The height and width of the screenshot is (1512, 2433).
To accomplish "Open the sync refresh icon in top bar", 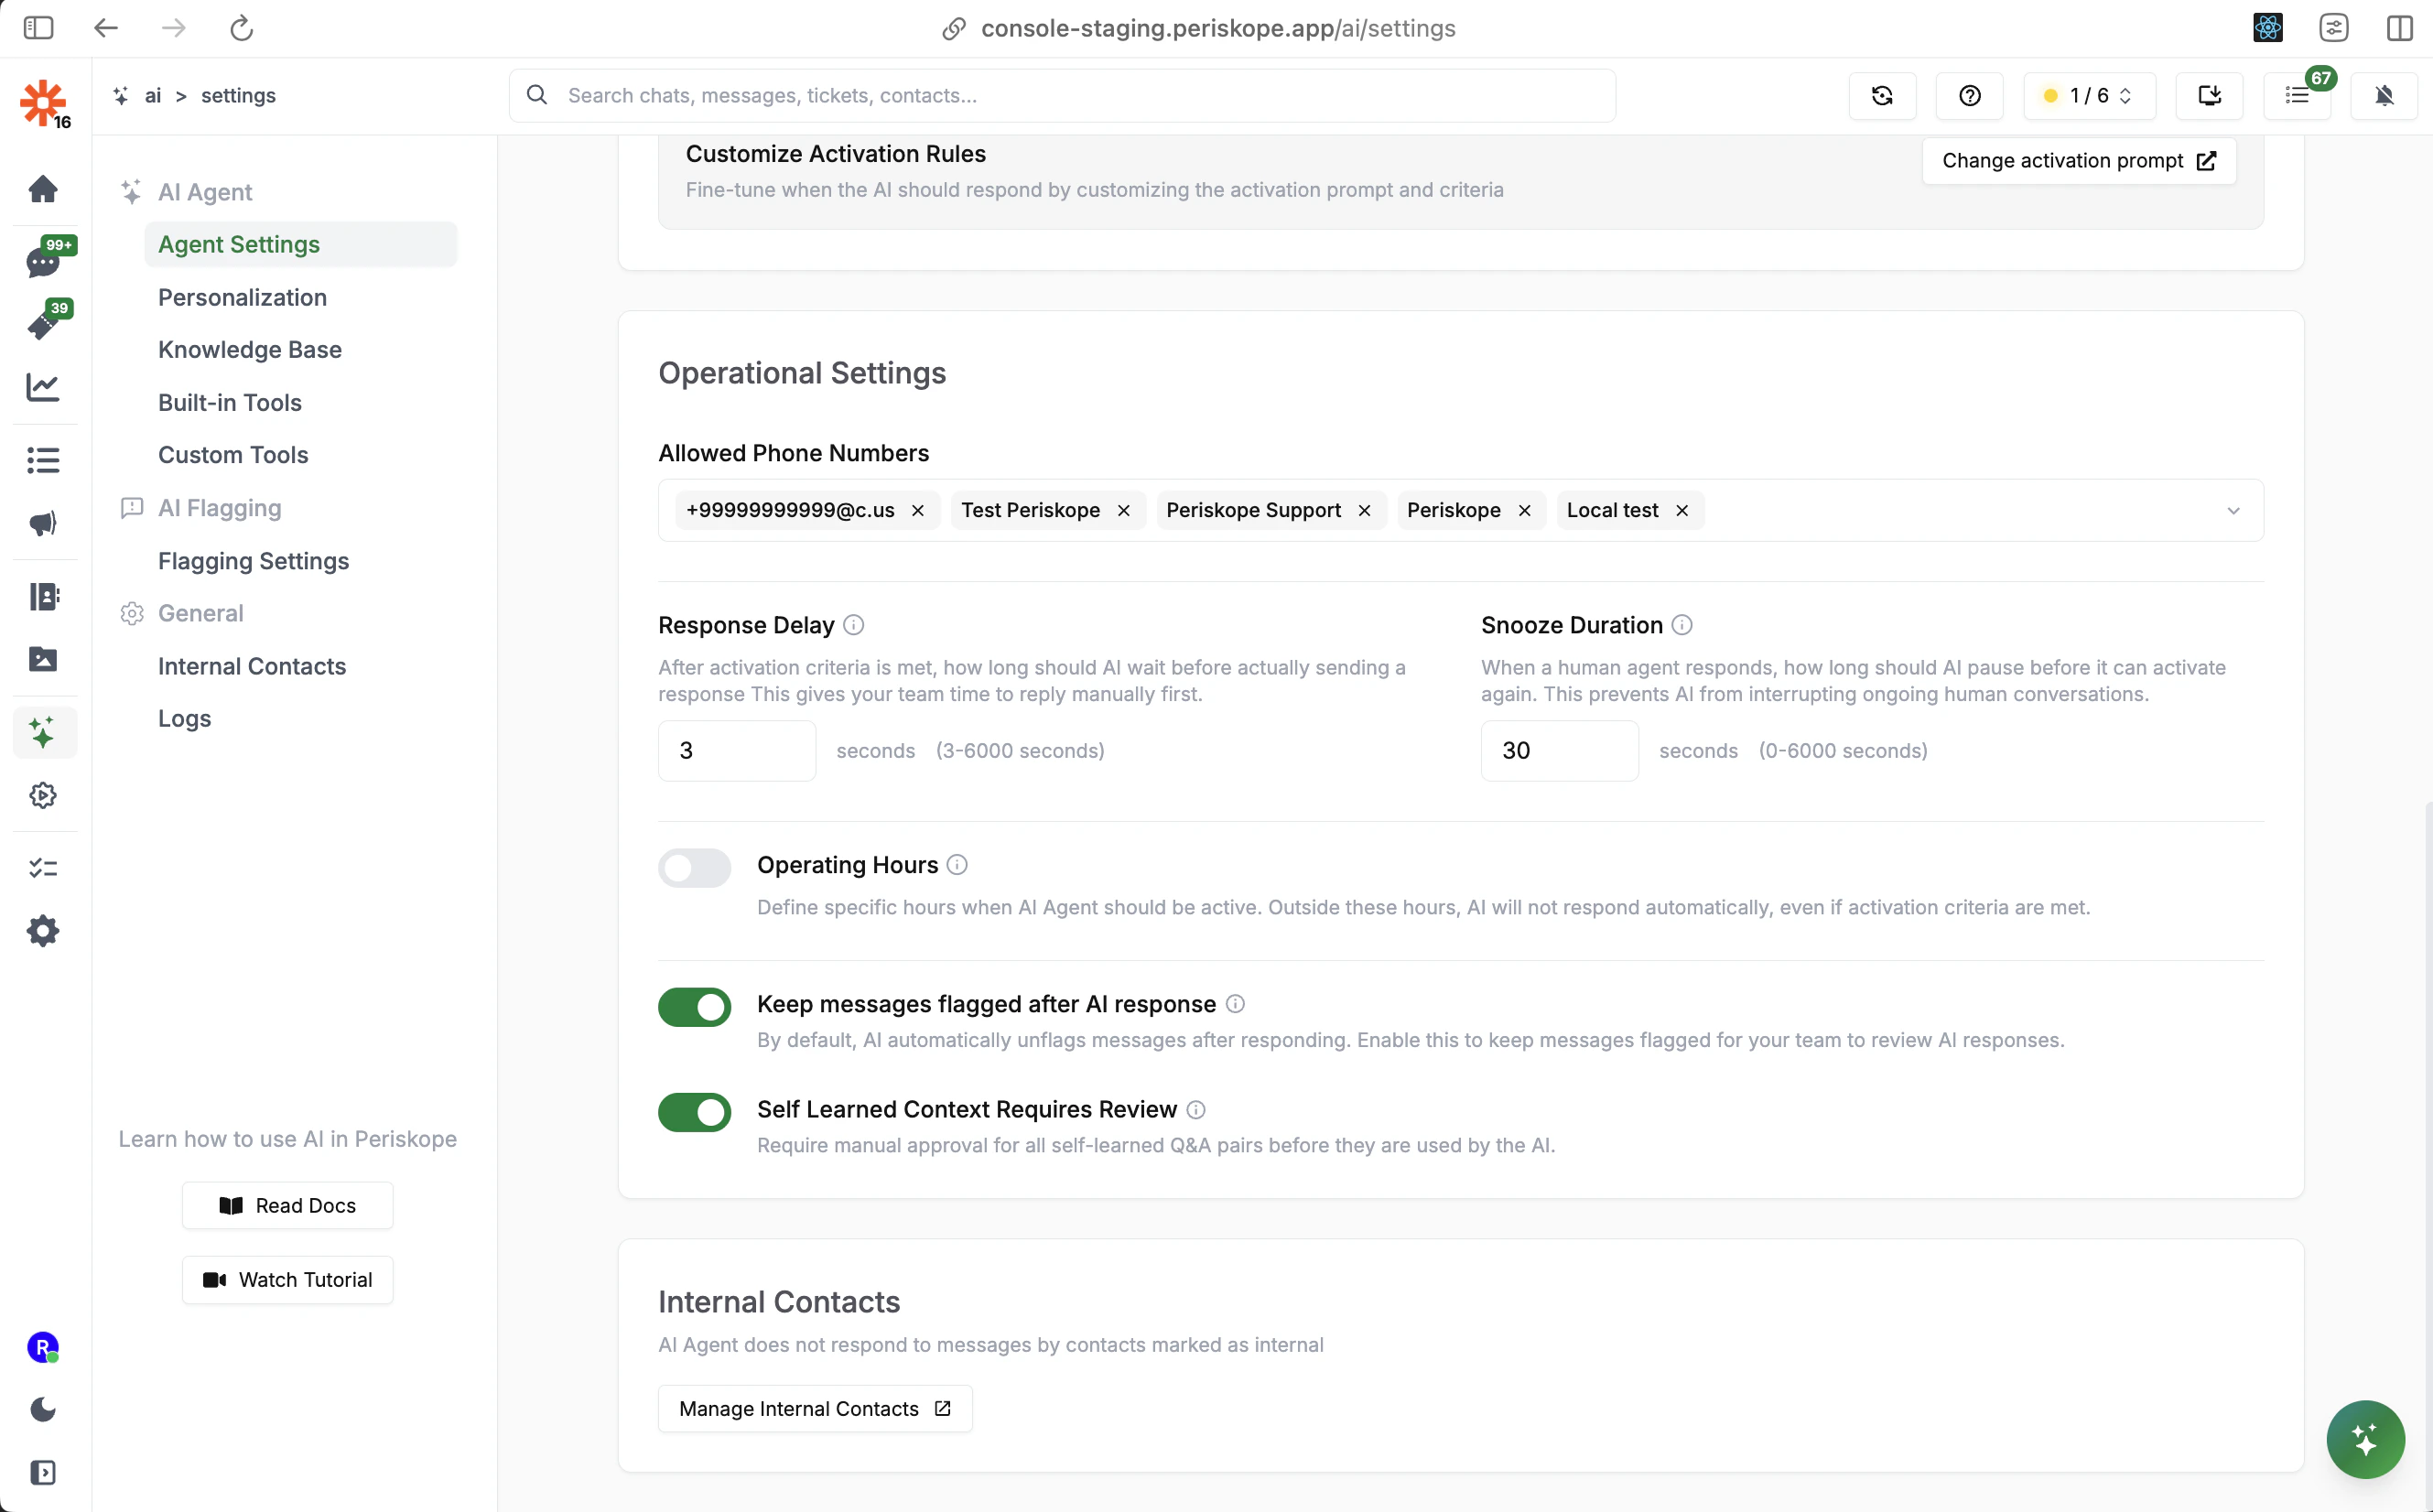I will point(1883,95).
